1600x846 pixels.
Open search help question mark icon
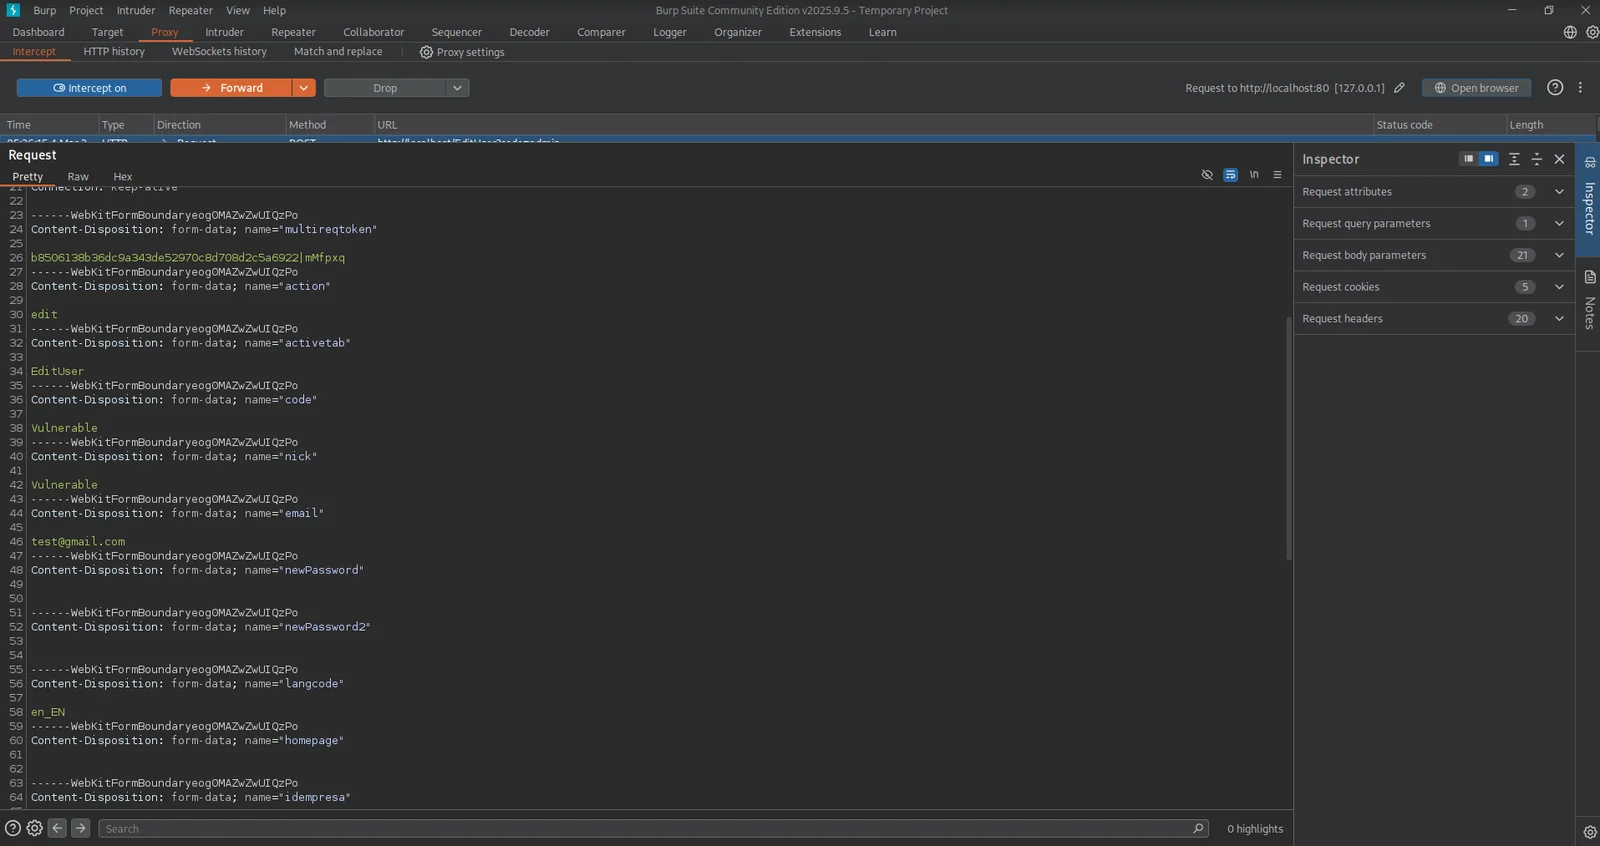point(13,828)
